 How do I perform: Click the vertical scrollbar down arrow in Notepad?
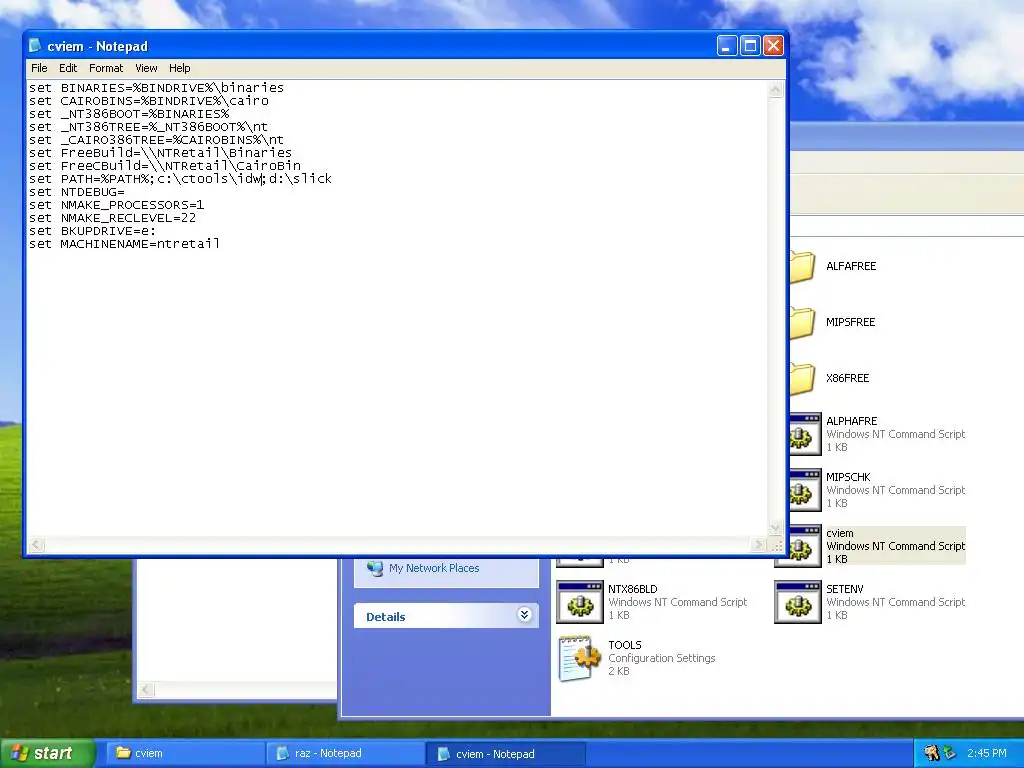coord(775,528)
